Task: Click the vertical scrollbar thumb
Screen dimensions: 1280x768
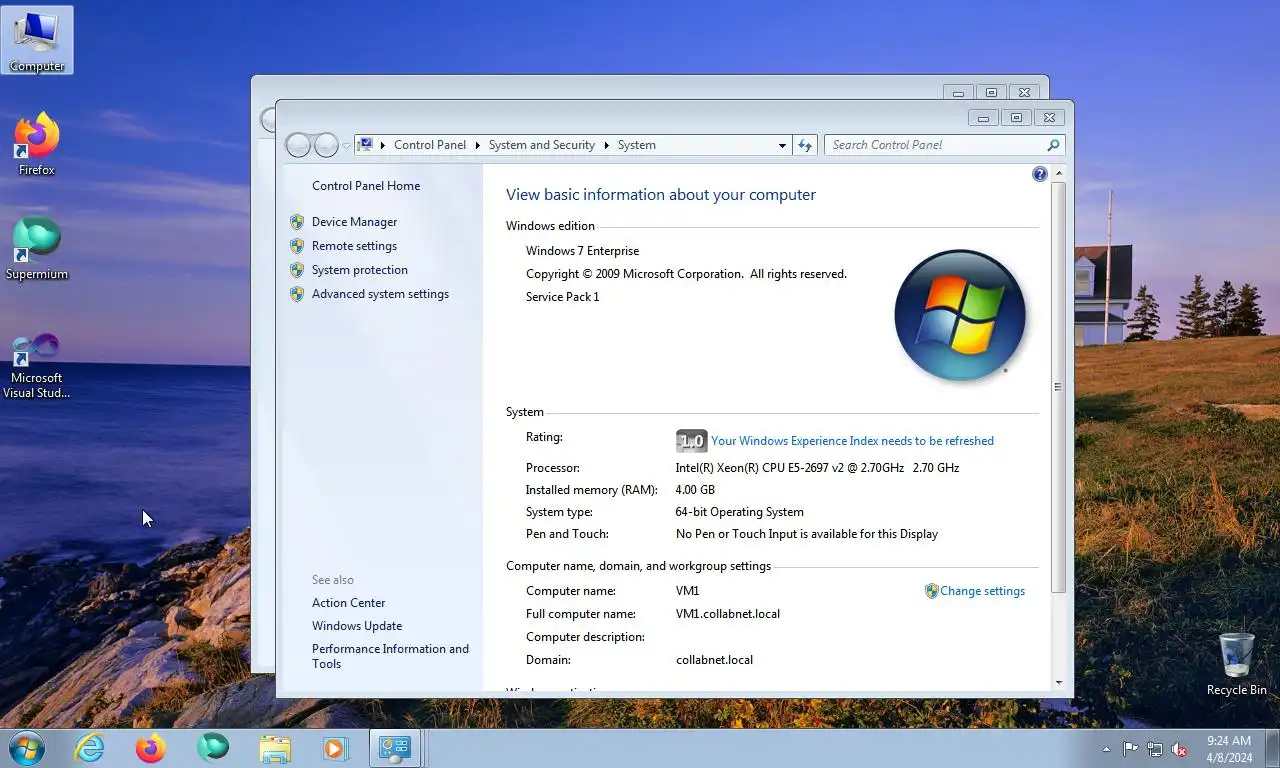Action: (x=1058, y=387)
